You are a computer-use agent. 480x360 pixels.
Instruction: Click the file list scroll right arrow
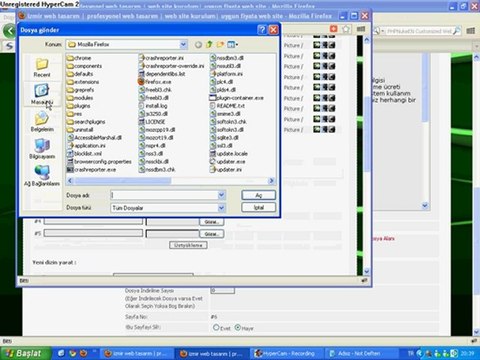271,181
